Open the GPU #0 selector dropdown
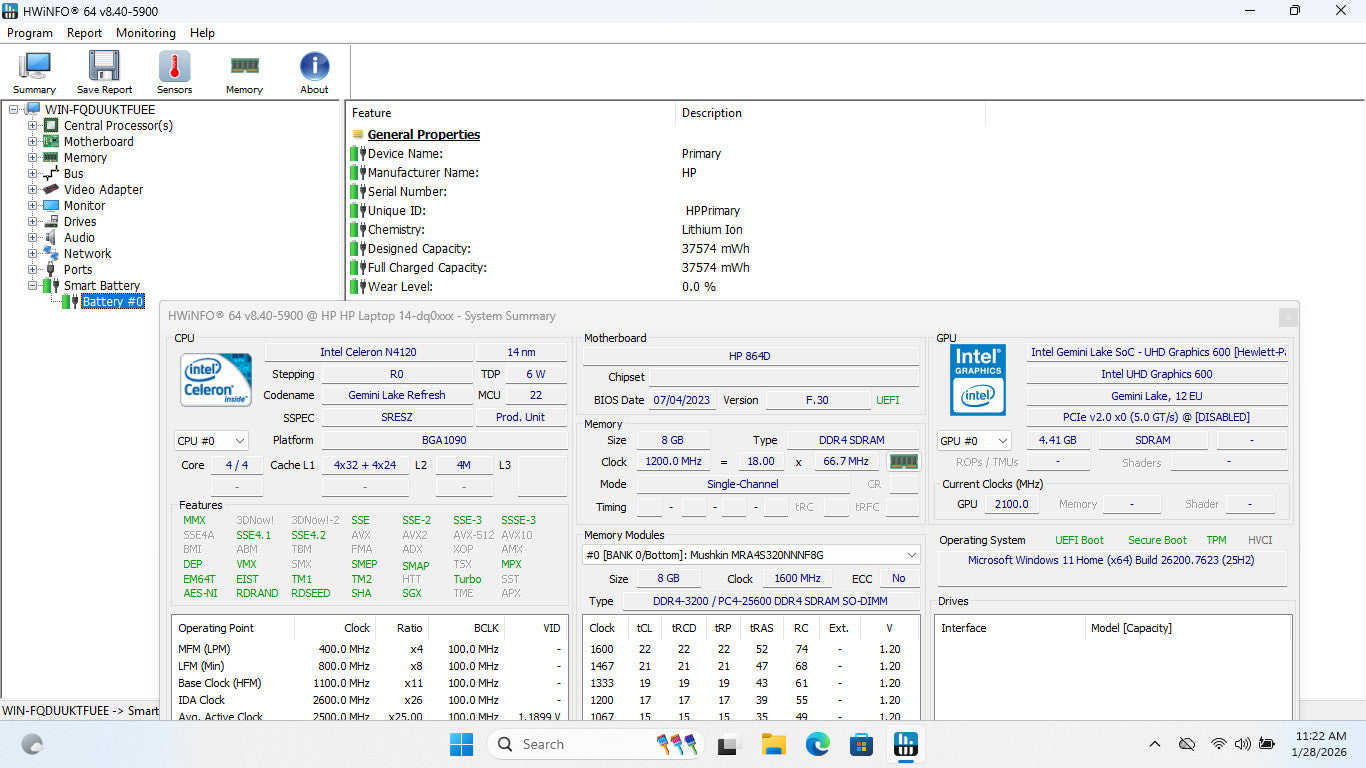This screenshot has height=768, width=1366. coord(974,441)
